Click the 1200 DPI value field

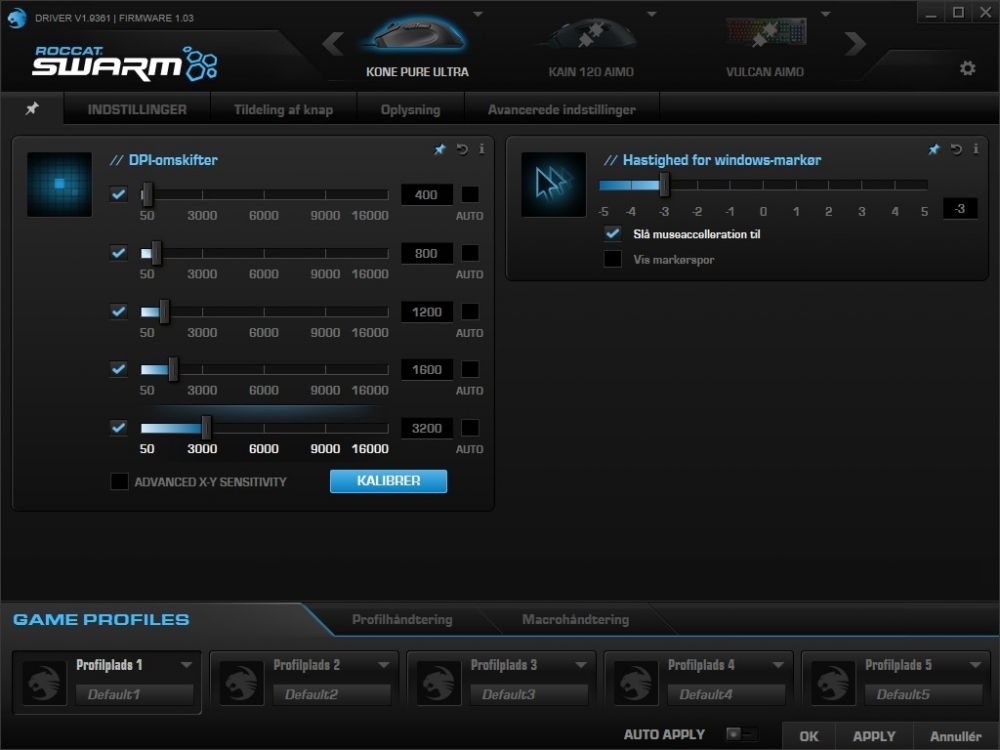click(427, 312)
